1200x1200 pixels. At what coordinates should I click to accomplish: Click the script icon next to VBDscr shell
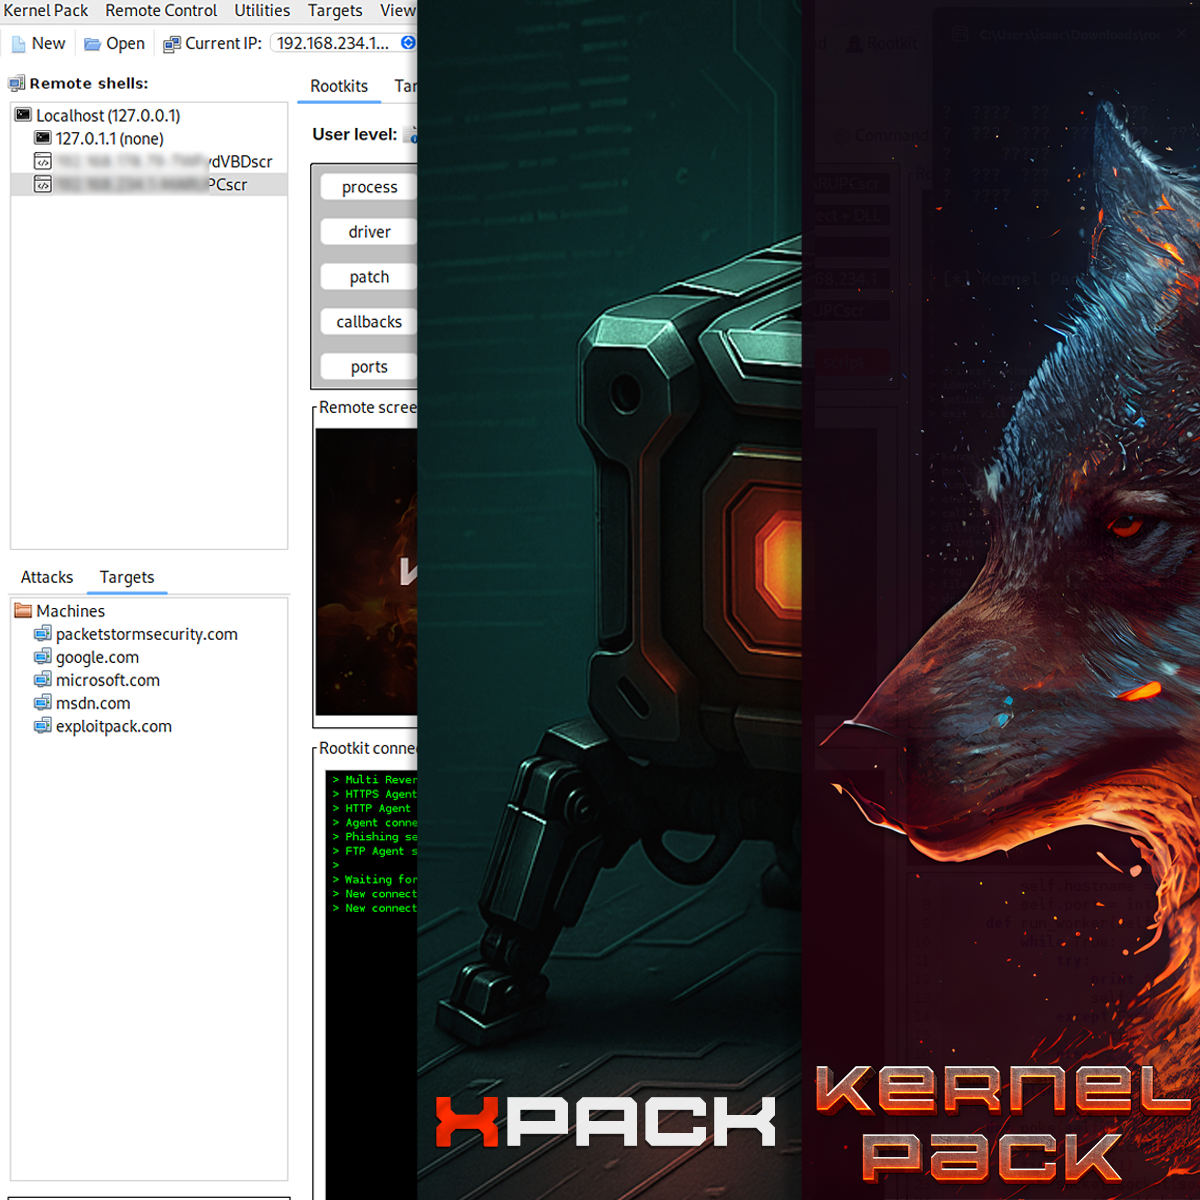[x=44, y=161]
